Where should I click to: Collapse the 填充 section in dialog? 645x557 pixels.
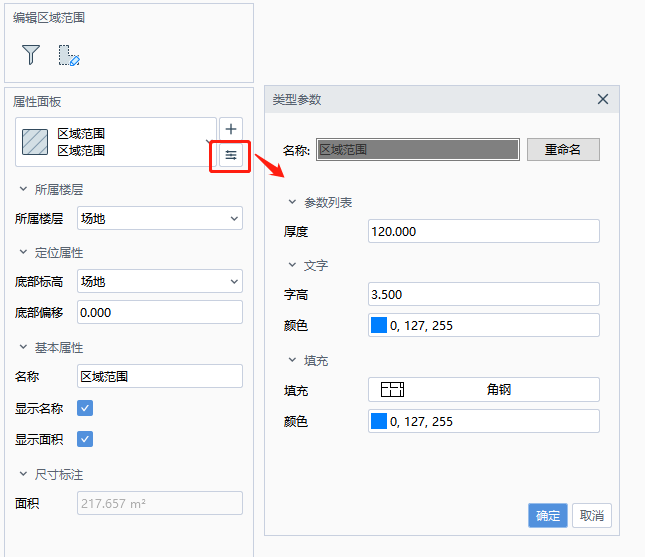(292, 360)
